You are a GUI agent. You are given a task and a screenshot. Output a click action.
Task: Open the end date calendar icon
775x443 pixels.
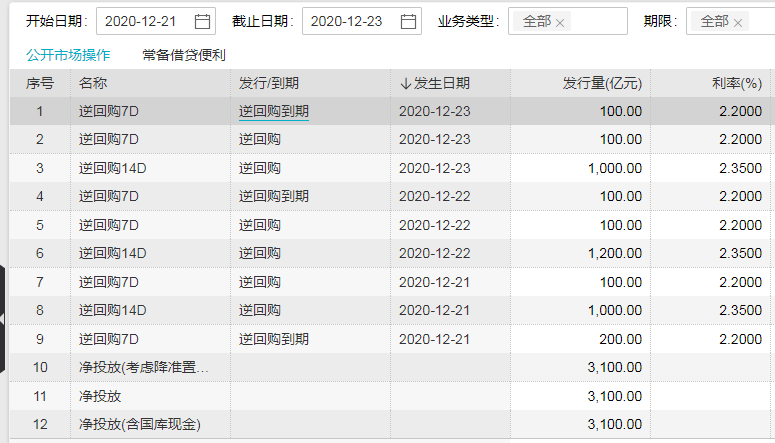[408, 21]
